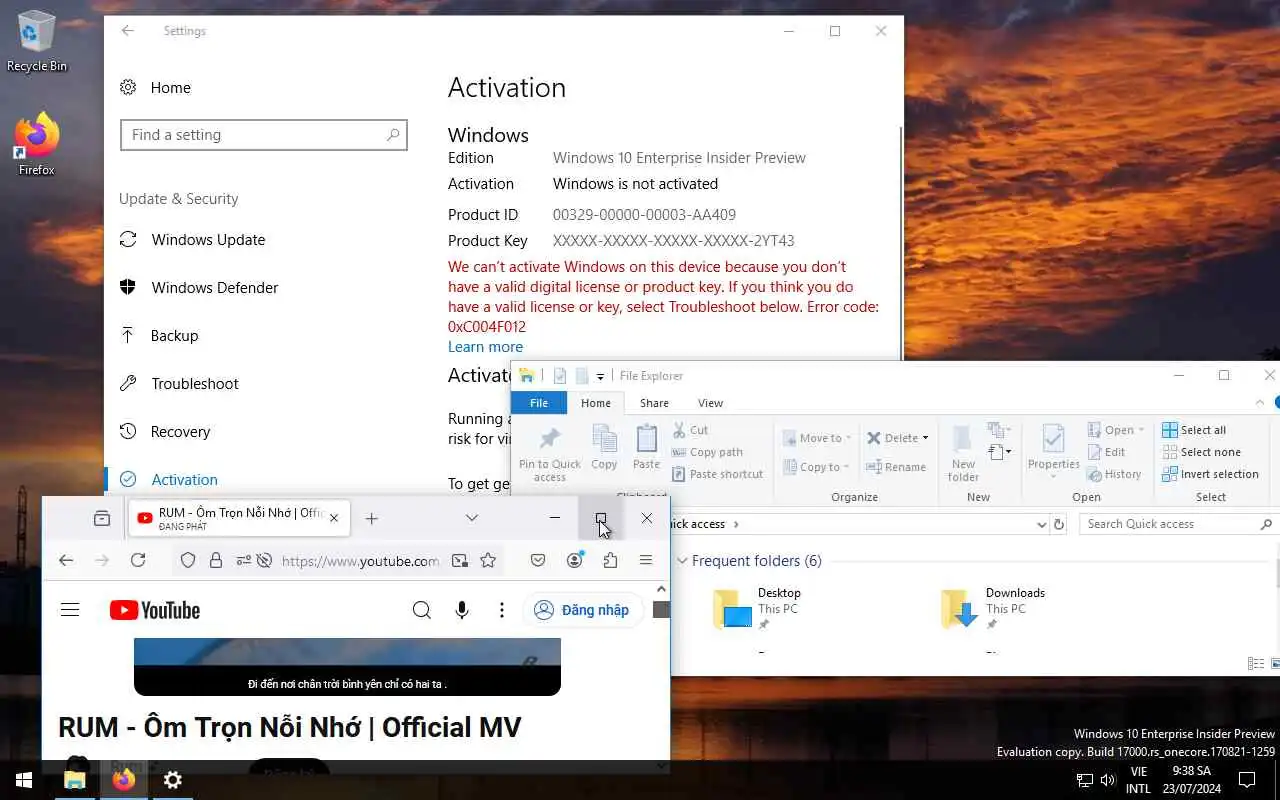
Task: Open the Windows Start menu
Action: (x=24, y=780)
